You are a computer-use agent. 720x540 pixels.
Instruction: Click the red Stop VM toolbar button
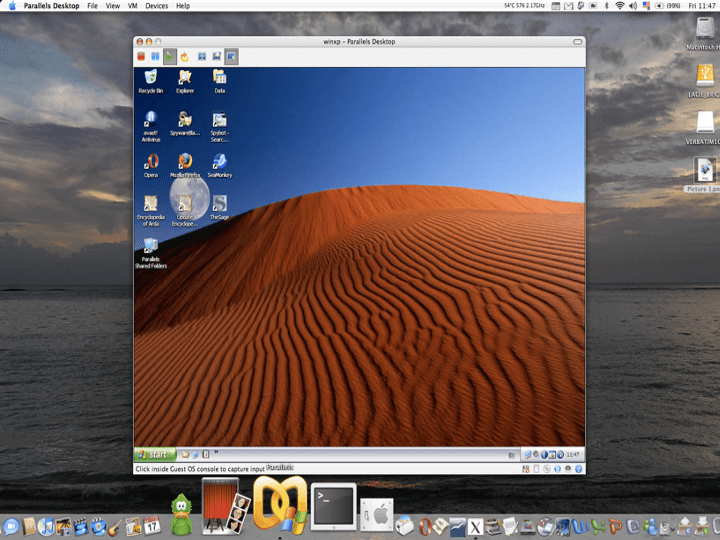[x=140, y=57]
